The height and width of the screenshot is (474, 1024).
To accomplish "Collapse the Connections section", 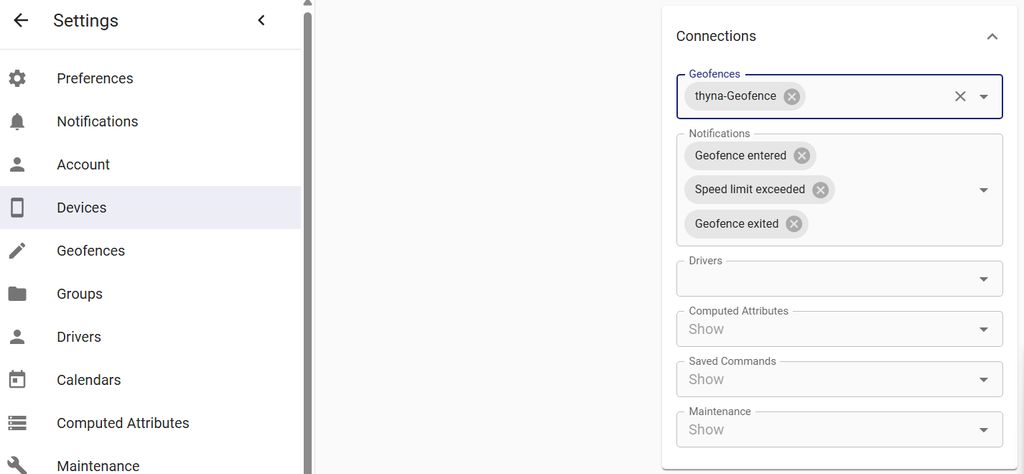I will [992, 37].
